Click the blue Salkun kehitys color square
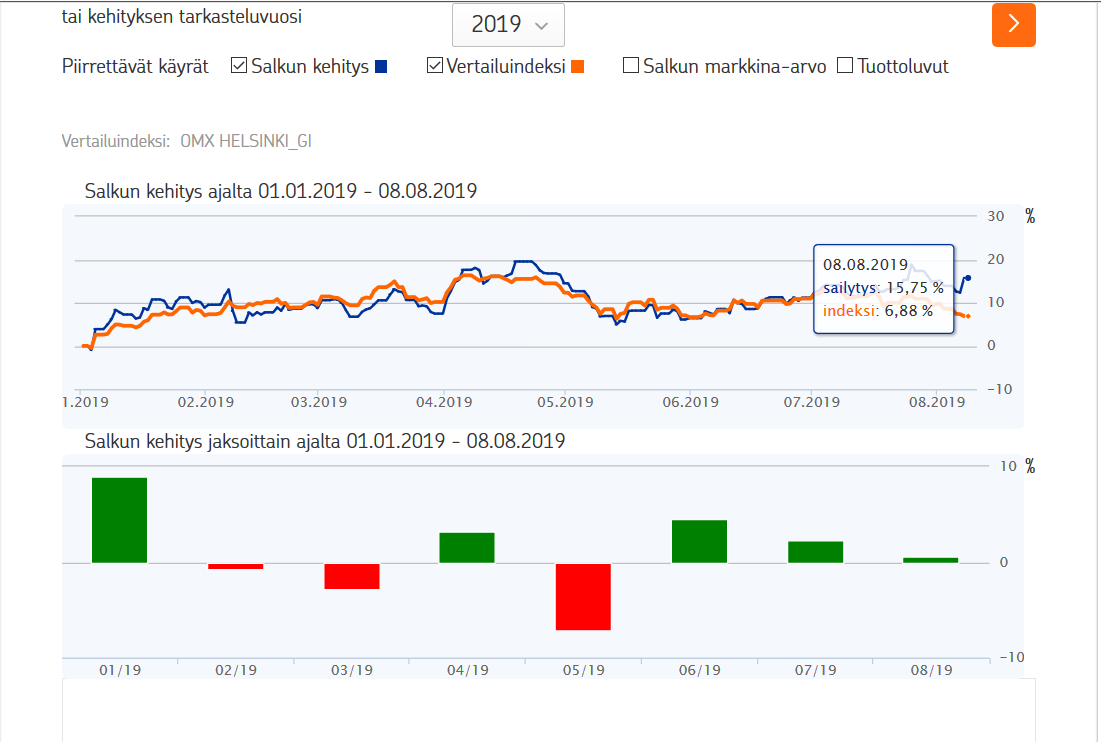 [380, 67]
